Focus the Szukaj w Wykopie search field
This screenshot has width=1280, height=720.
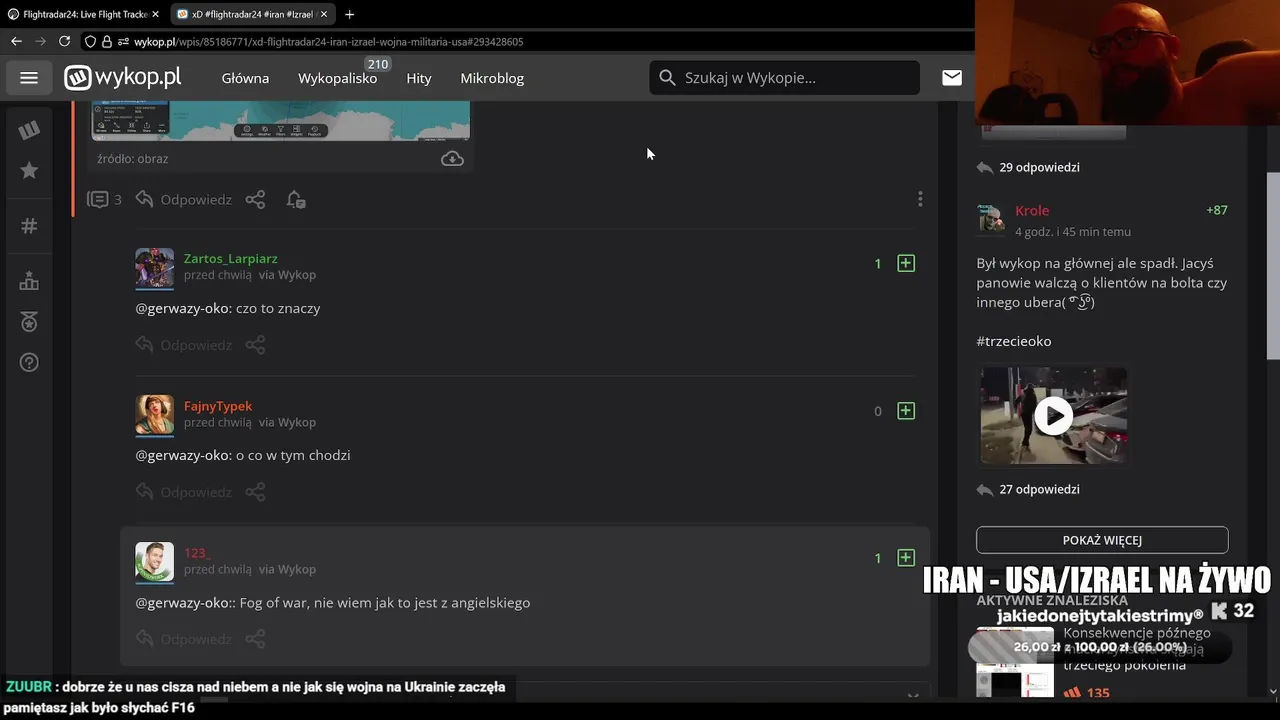pyautogui.click(x=785, y=78)
